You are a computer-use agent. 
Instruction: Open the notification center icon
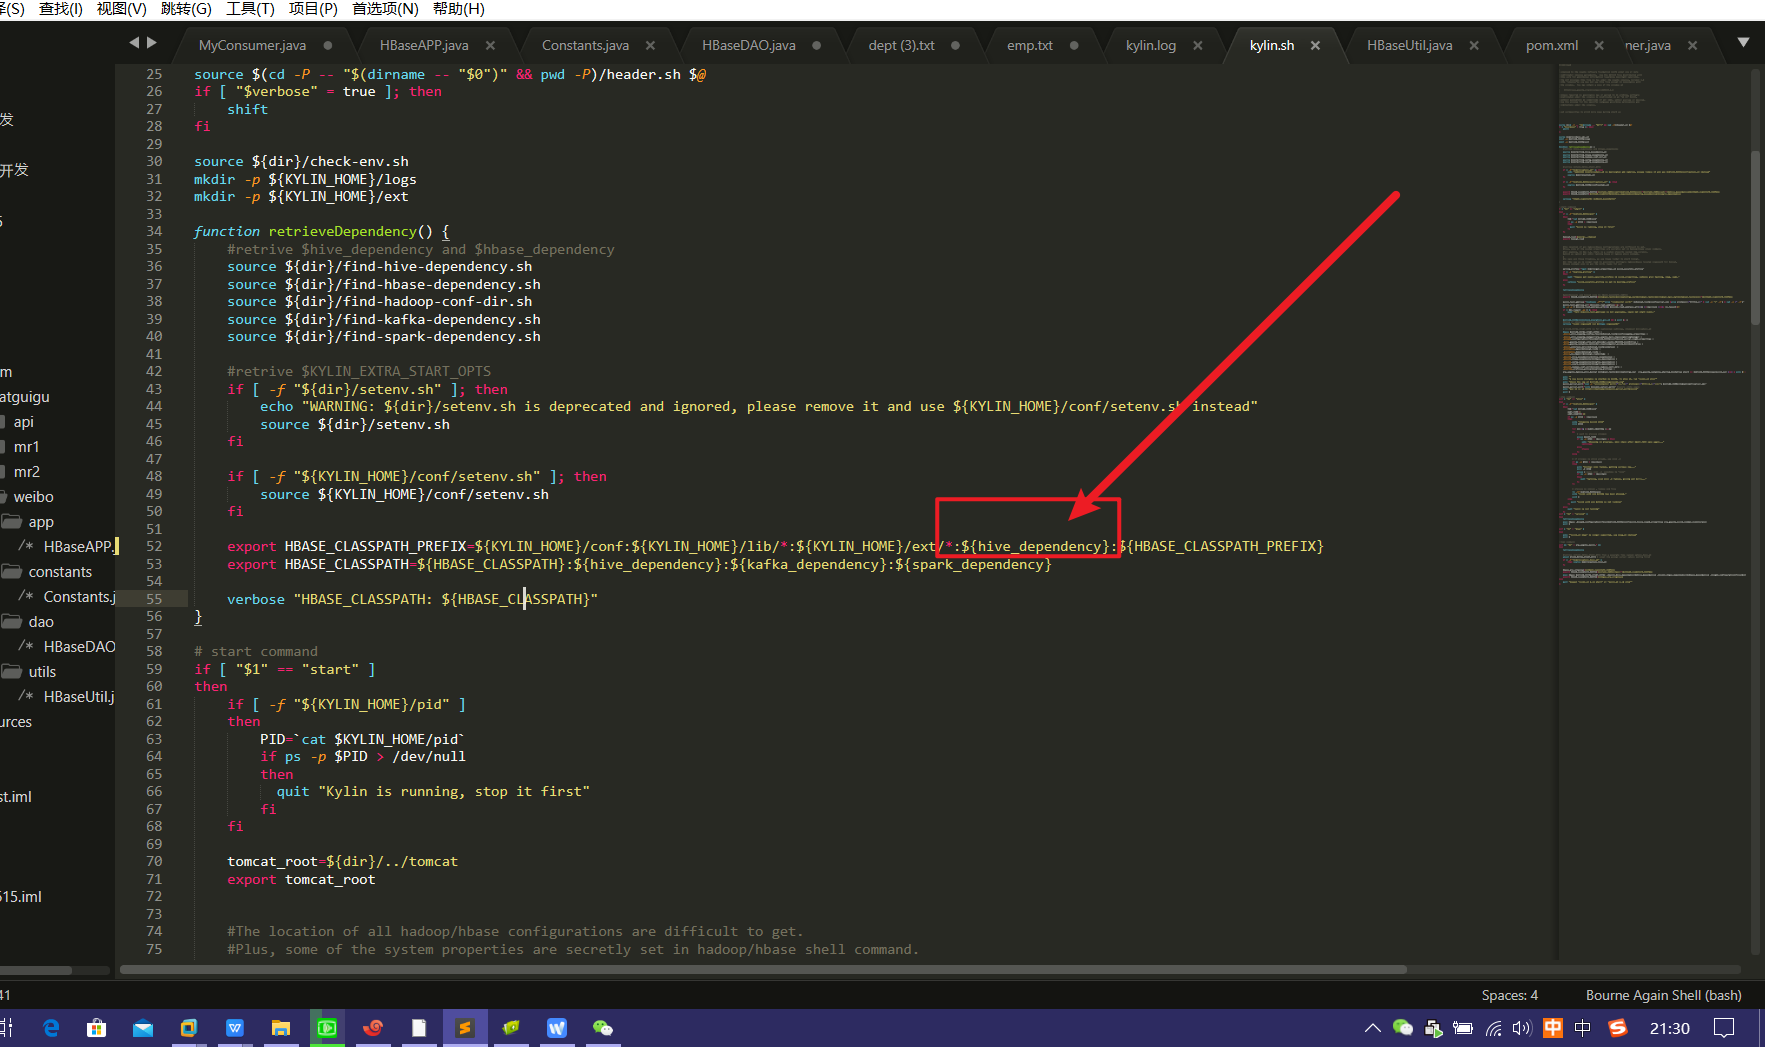pos(1724,1028)
